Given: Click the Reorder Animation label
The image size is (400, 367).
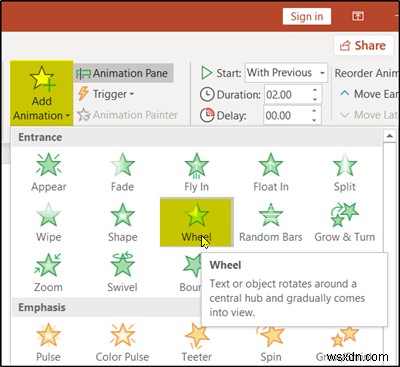Looking at the screenshot, I should click(366, 73).
